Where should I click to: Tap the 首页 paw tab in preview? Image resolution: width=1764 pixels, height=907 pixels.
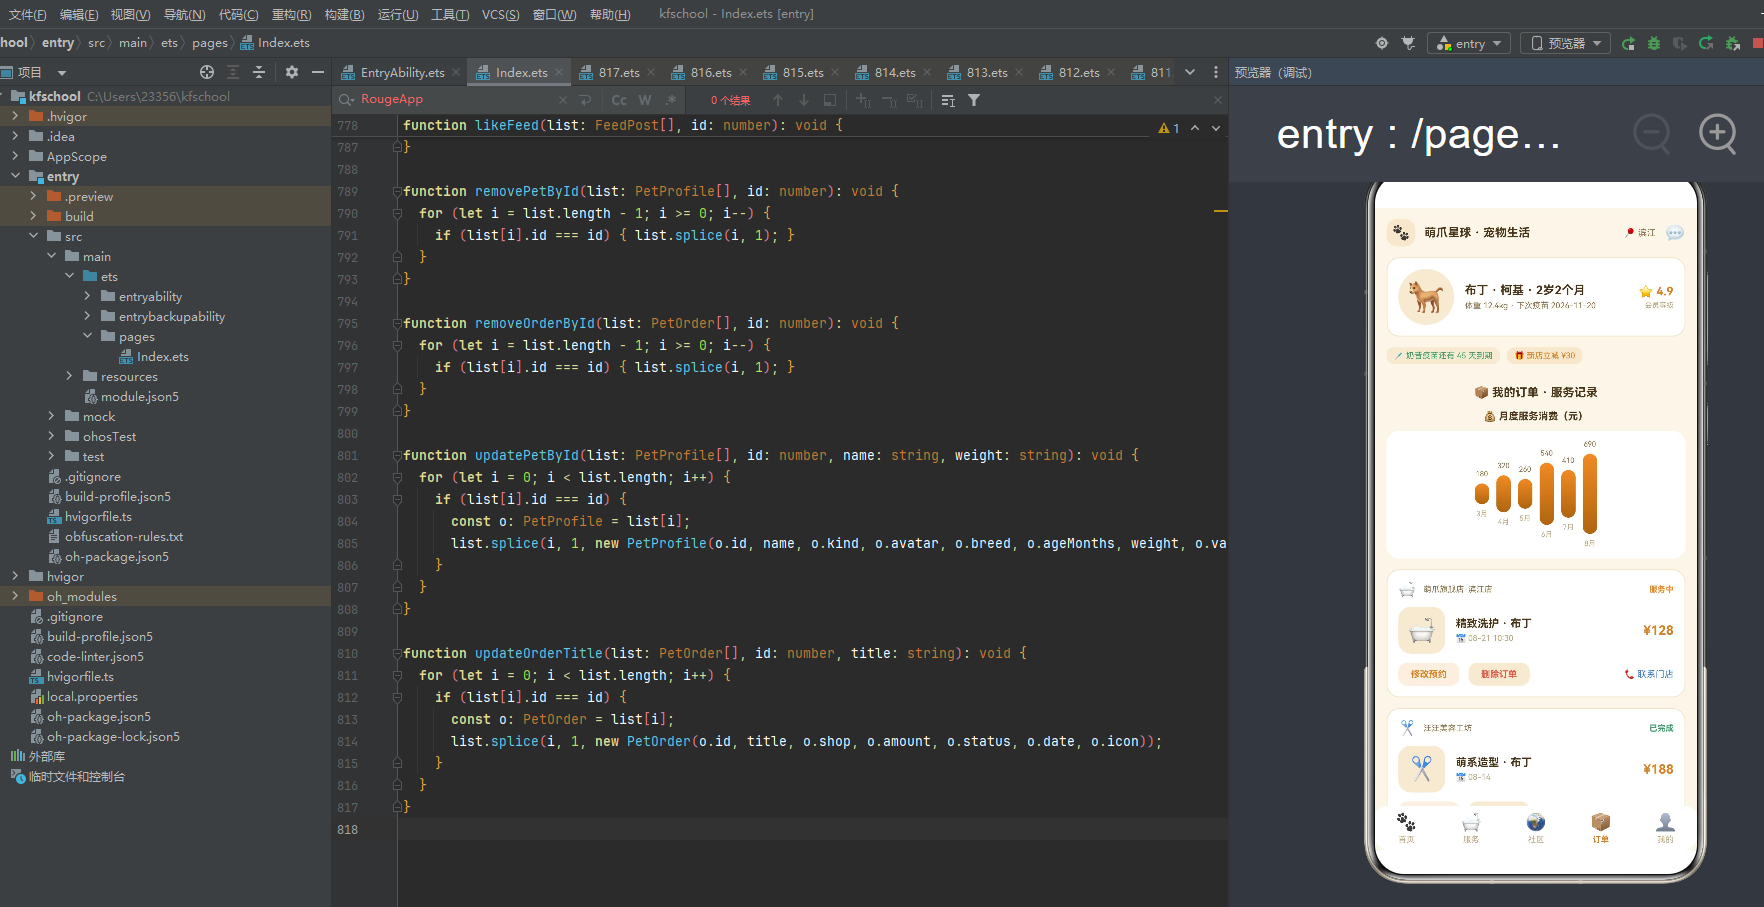click(x=1406, y=827)
